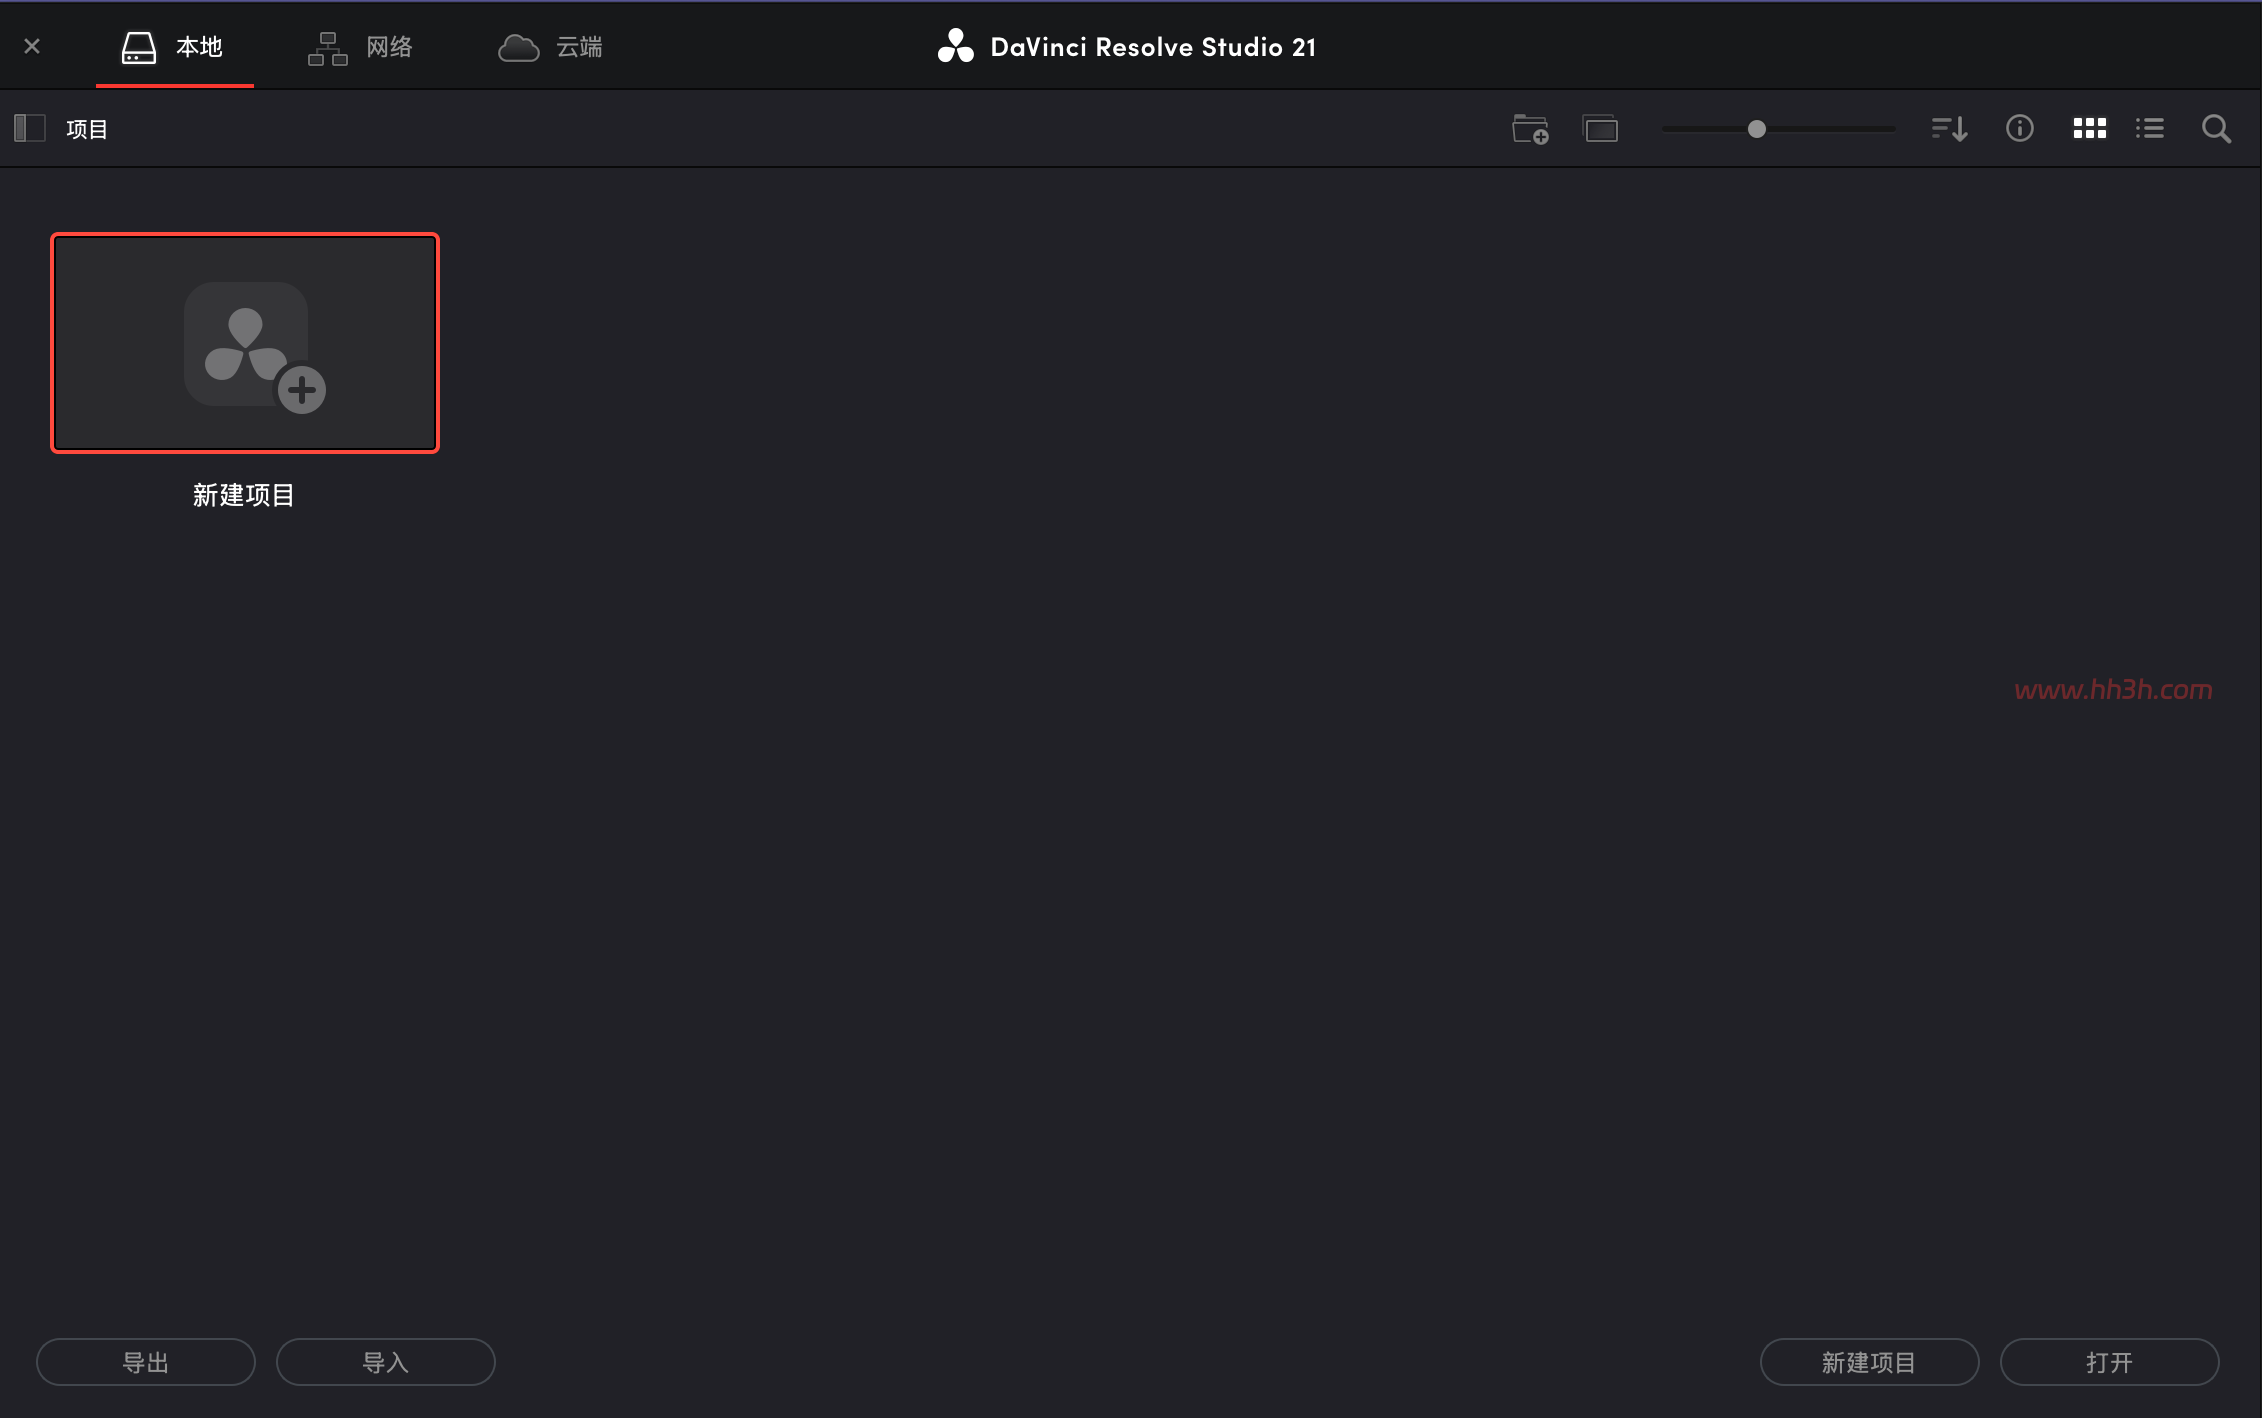The width and height of the screenshot is (2262, 1418).
Task: Open the project search
Action: point(2216,129)
